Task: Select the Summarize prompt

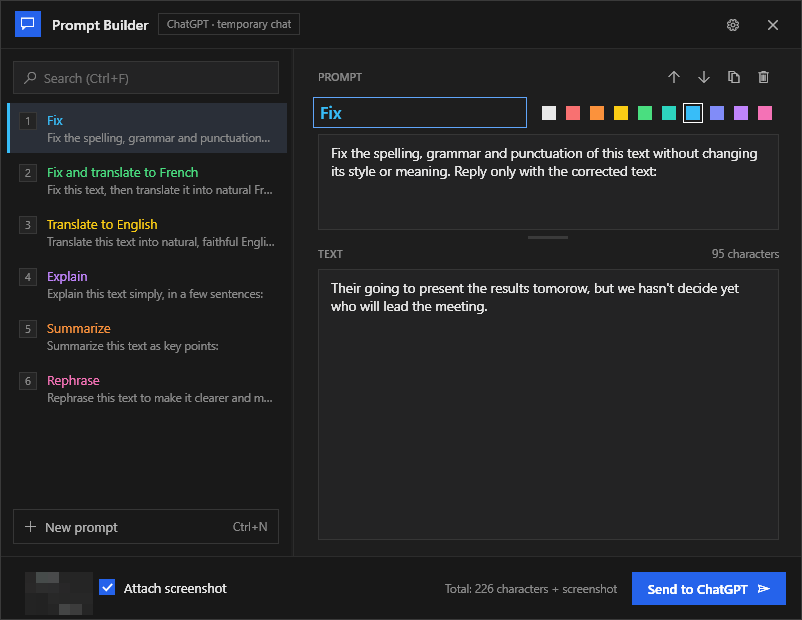Action: (147, 337)
